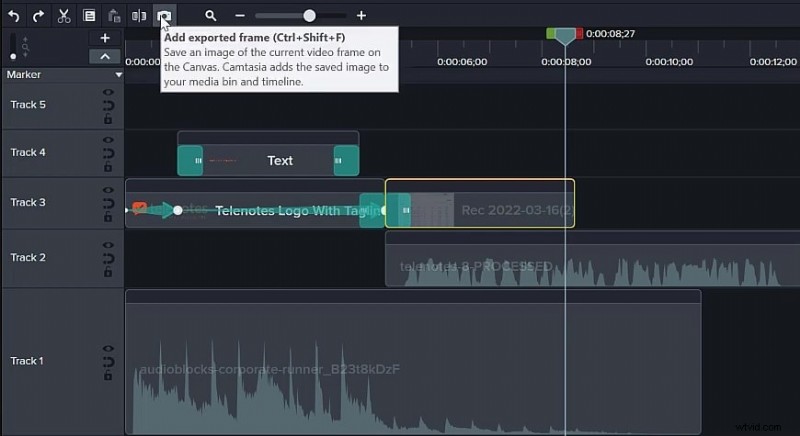Lock Track 5
The height and width of the screenshot is (436, 800).
click(x=108, y=119)
